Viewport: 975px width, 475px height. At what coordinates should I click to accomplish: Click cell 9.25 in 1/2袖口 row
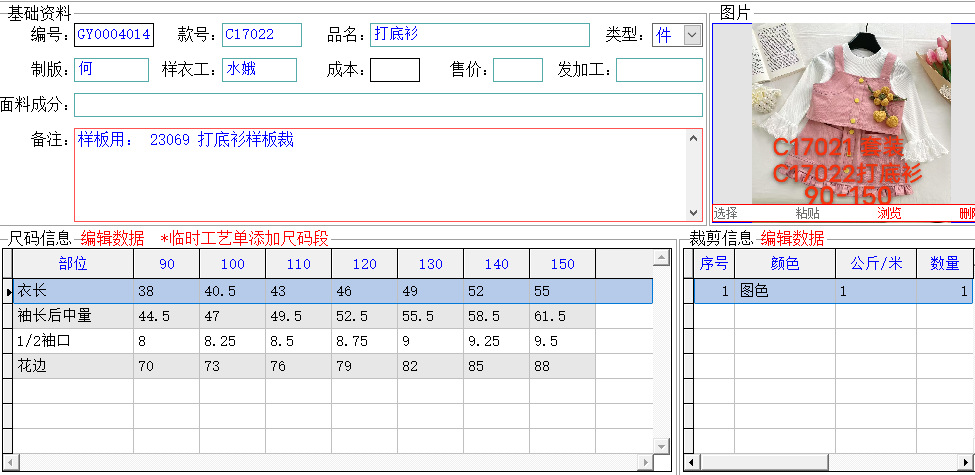coord(496,341)
